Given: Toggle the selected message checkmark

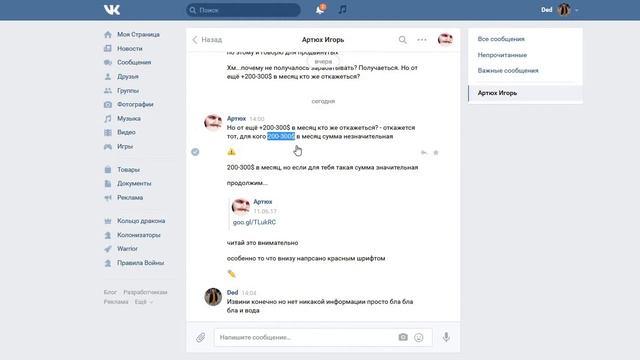Looking at the screenshot, I should click(x=195, y=152).
